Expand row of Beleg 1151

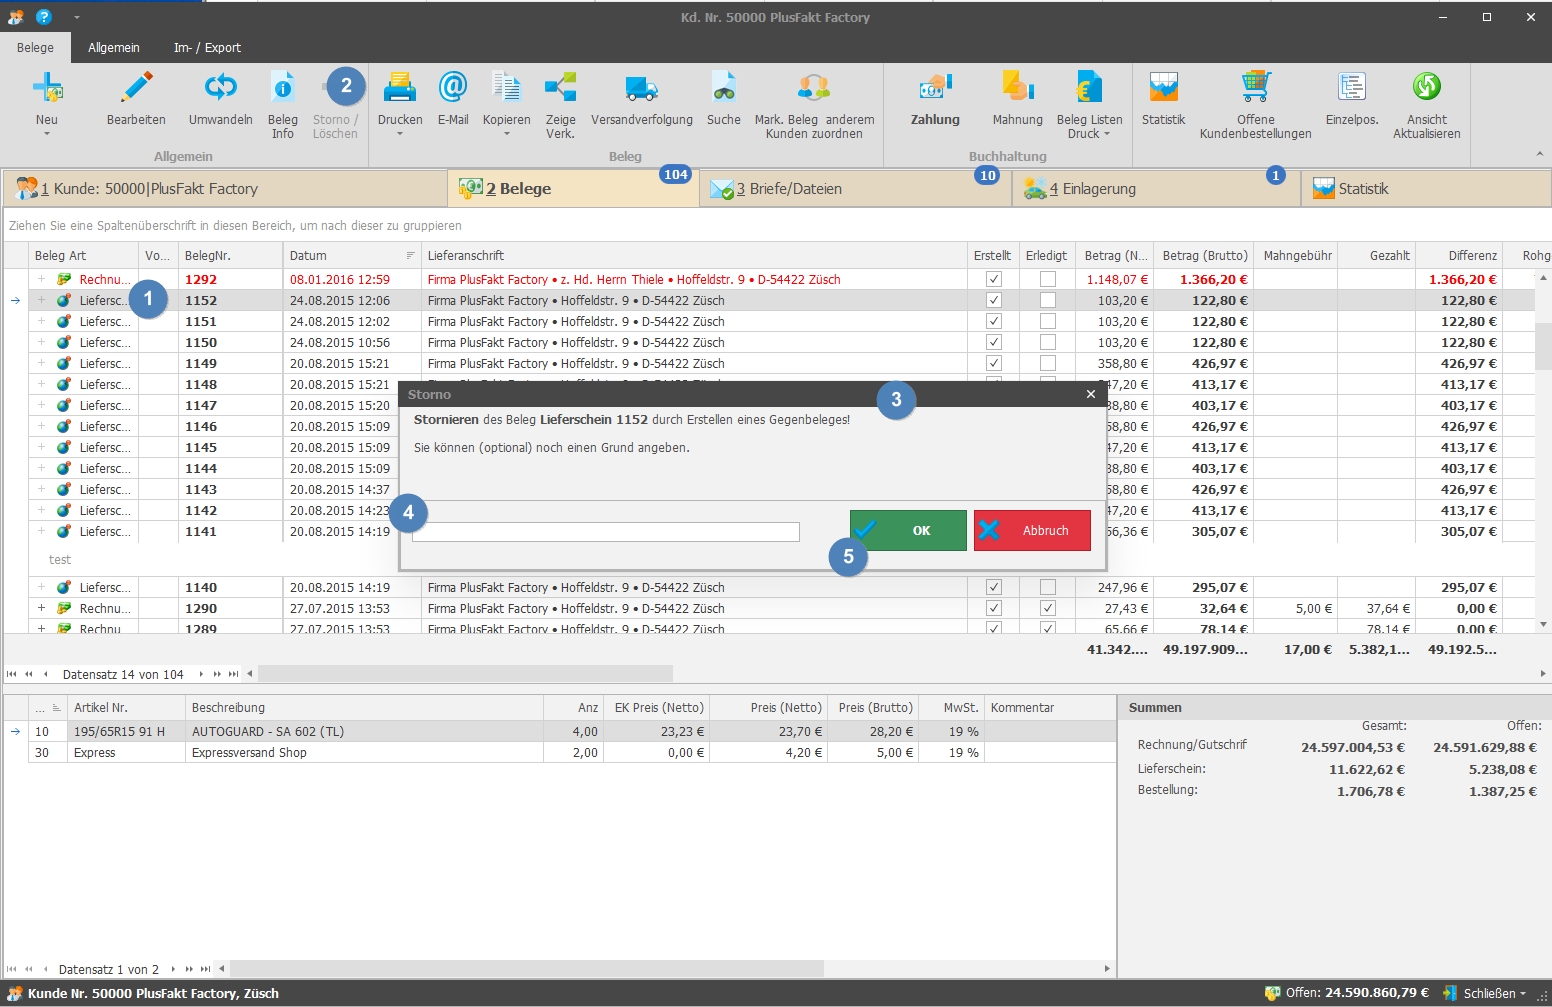pyautogui.click(x=41, y=321)
